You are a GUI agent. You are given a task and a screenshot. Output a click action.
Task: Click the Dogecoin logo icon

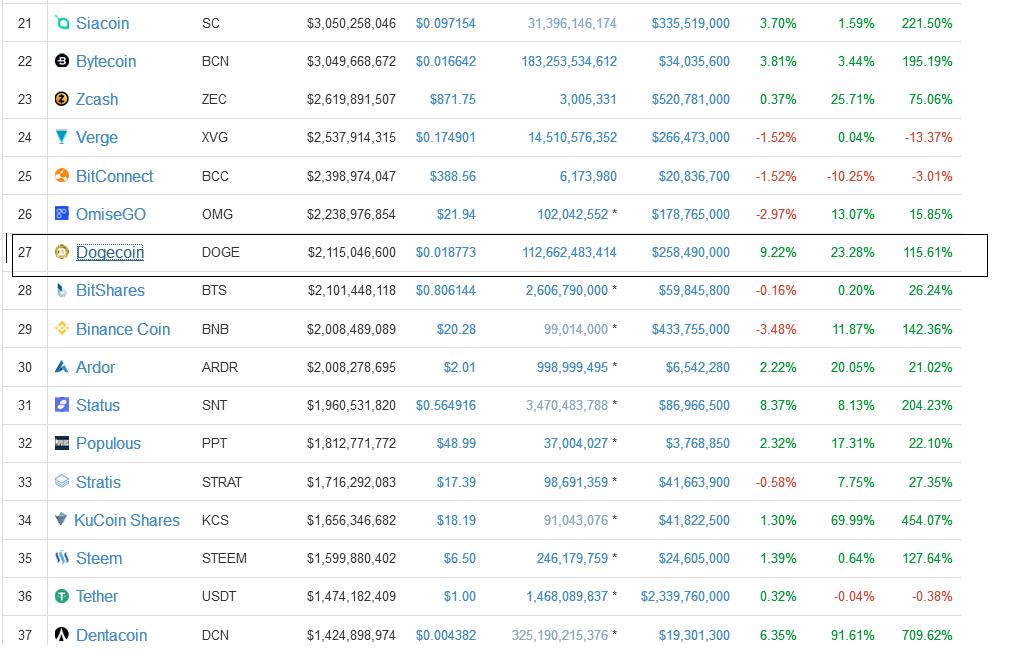coord(62,252)
